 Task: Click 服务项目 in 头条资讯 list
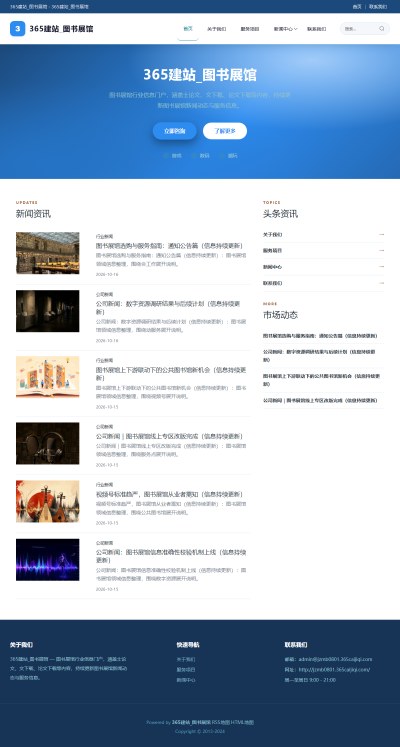[x=272, y=251]
